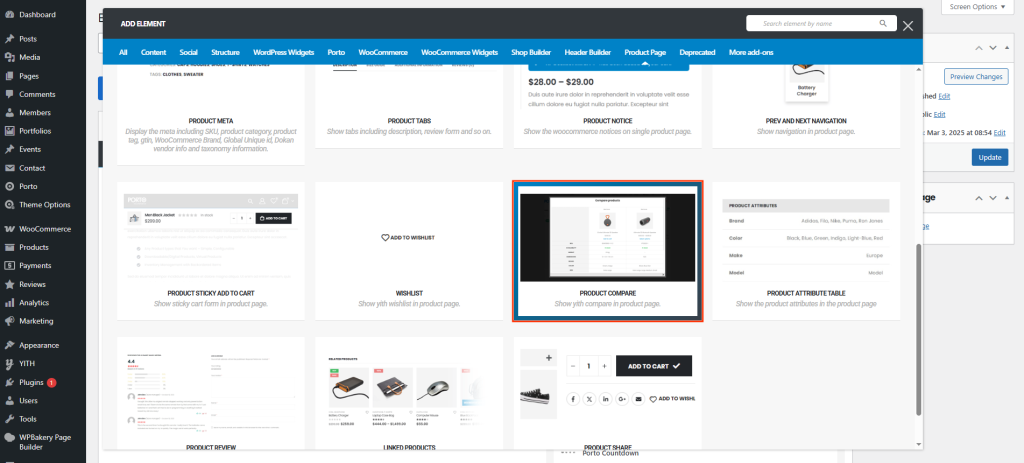The height and width of the screenshot is (463, 1024).
Task: Switch to the Shop Builder tab
Action: point(531,52)
